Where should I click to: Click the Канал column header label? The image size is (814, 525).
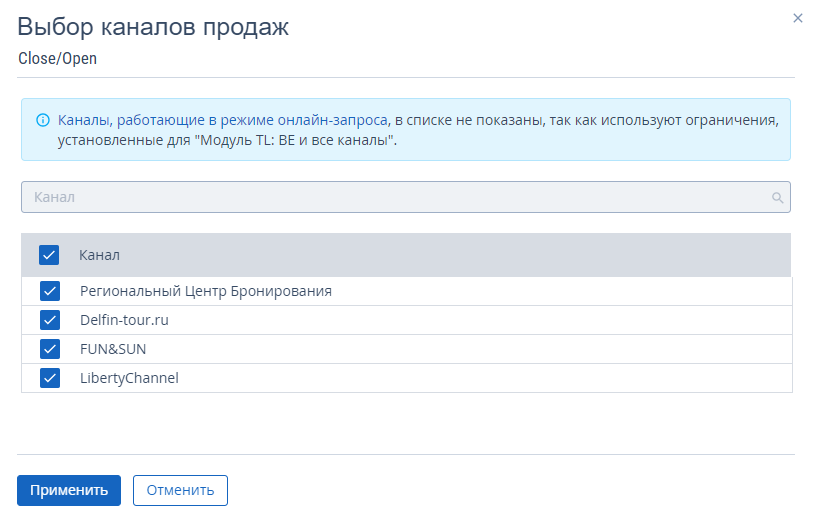[99, 255]
